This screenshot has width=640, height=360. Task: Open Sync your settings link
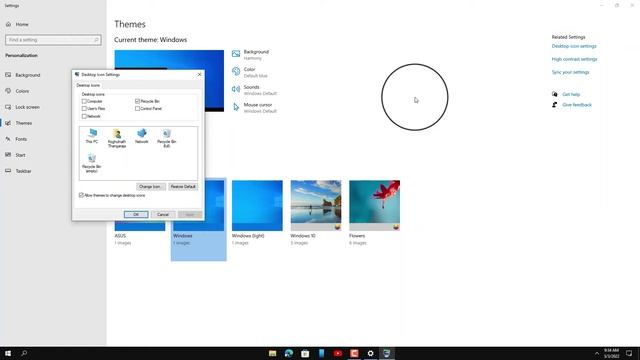coord(570,72)
